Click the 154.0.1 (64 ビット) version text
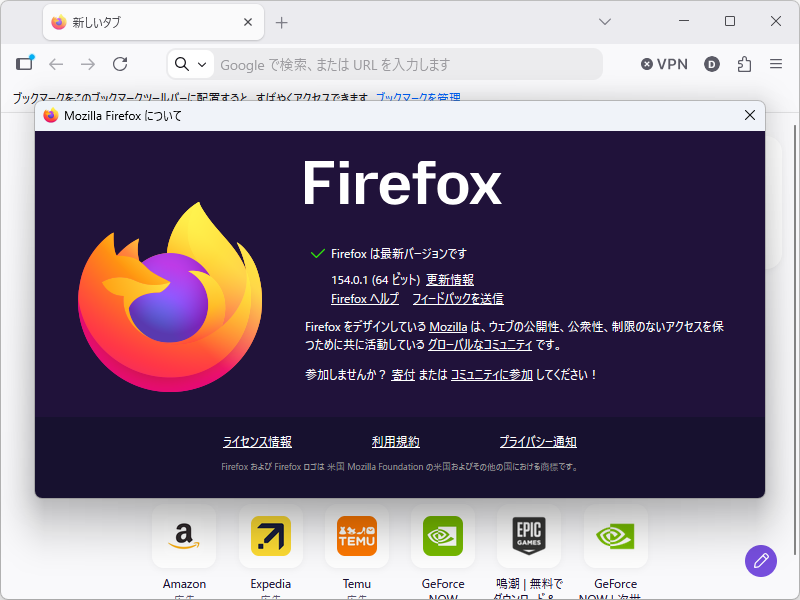The image size is (800, 600). 376,280
